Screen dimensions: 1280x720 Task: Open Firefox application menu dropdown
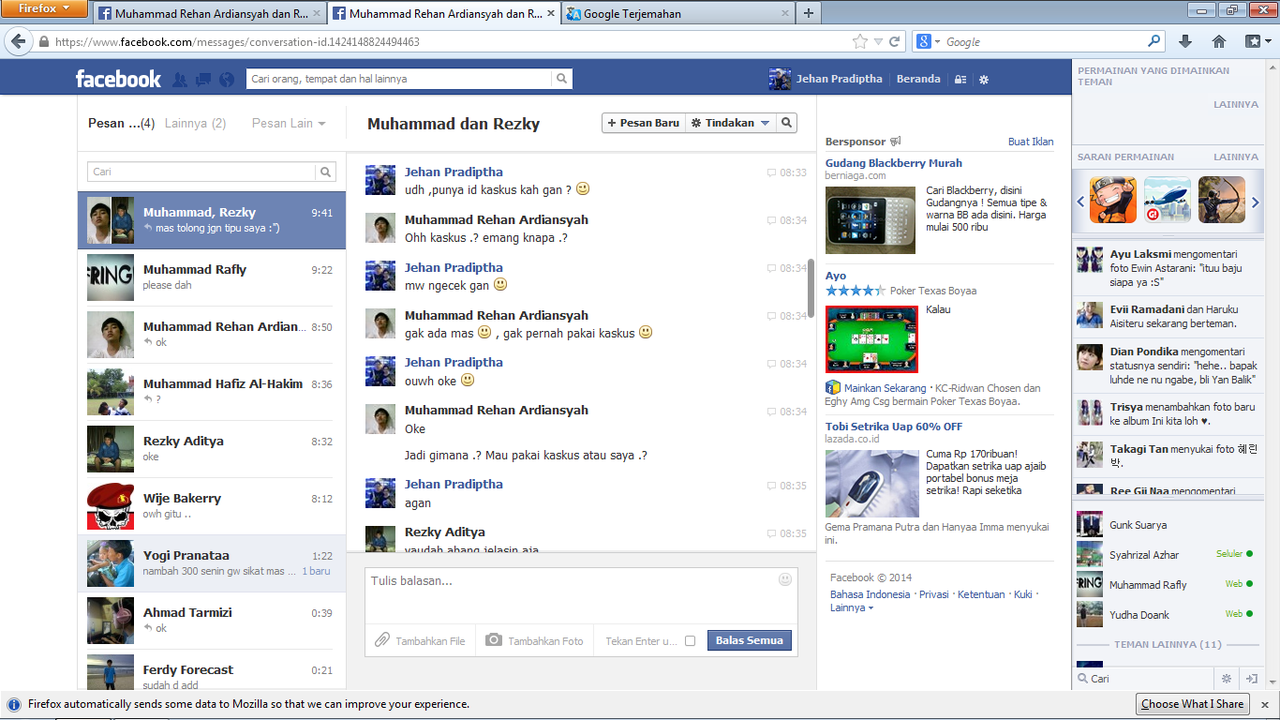pos(45,9)
